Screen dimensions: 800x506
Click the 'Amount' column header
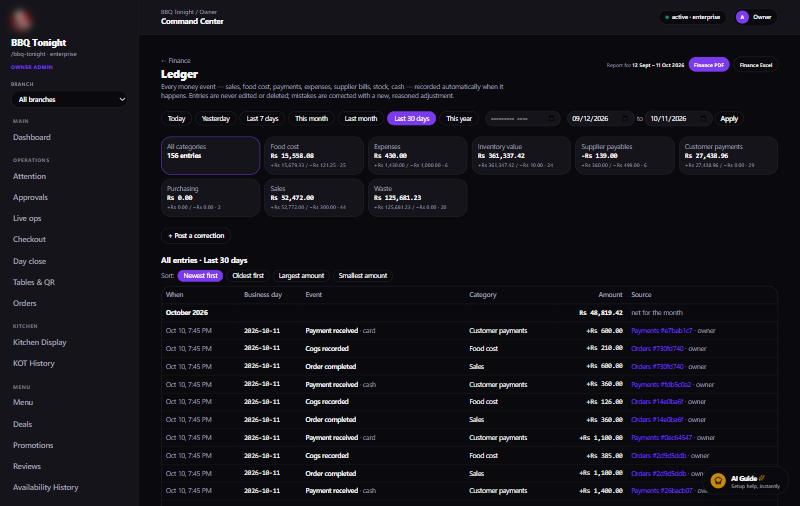point(610,295)
